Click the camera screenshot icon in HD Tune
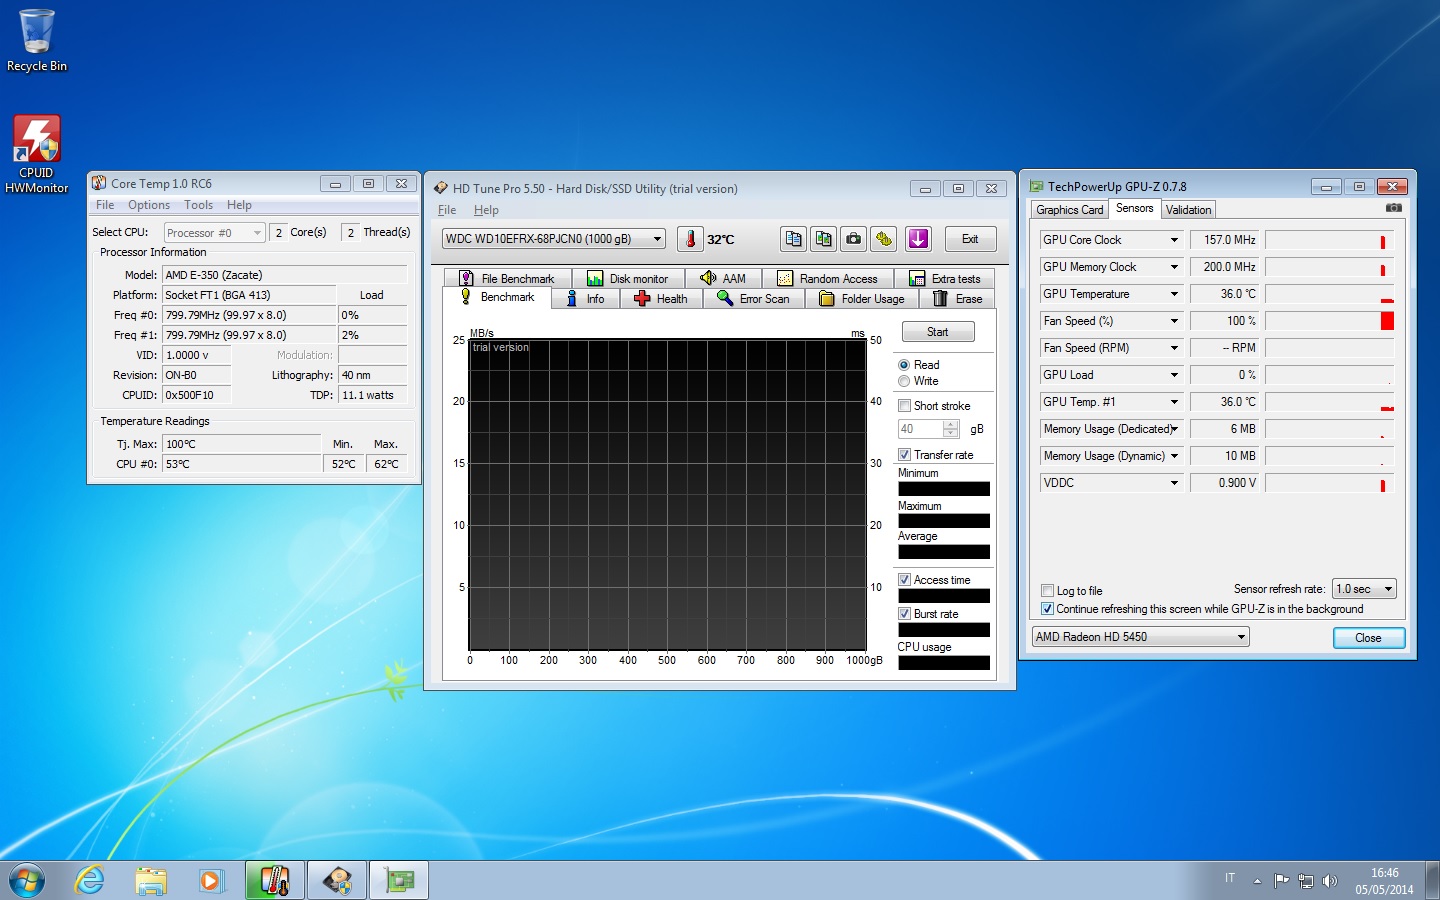Image resolution: width=1440 pixels, height=900 pixels. coord(853,239)
